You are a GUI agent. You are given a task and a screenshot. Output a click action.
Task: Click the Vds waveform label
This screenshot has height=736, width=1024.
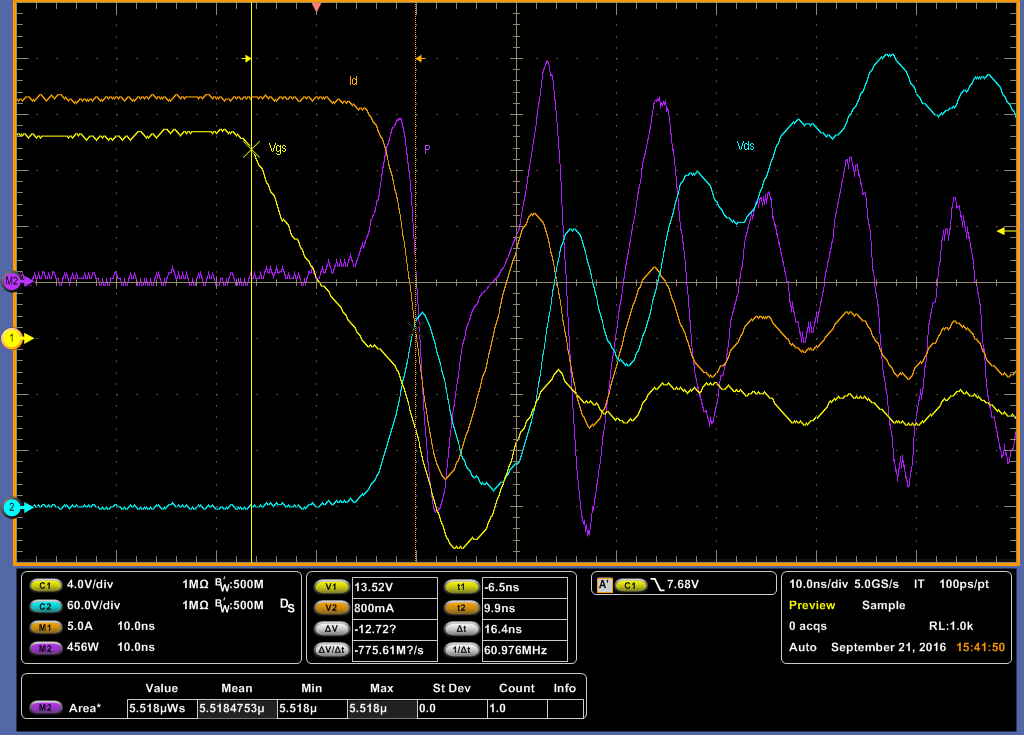point(745,146)
